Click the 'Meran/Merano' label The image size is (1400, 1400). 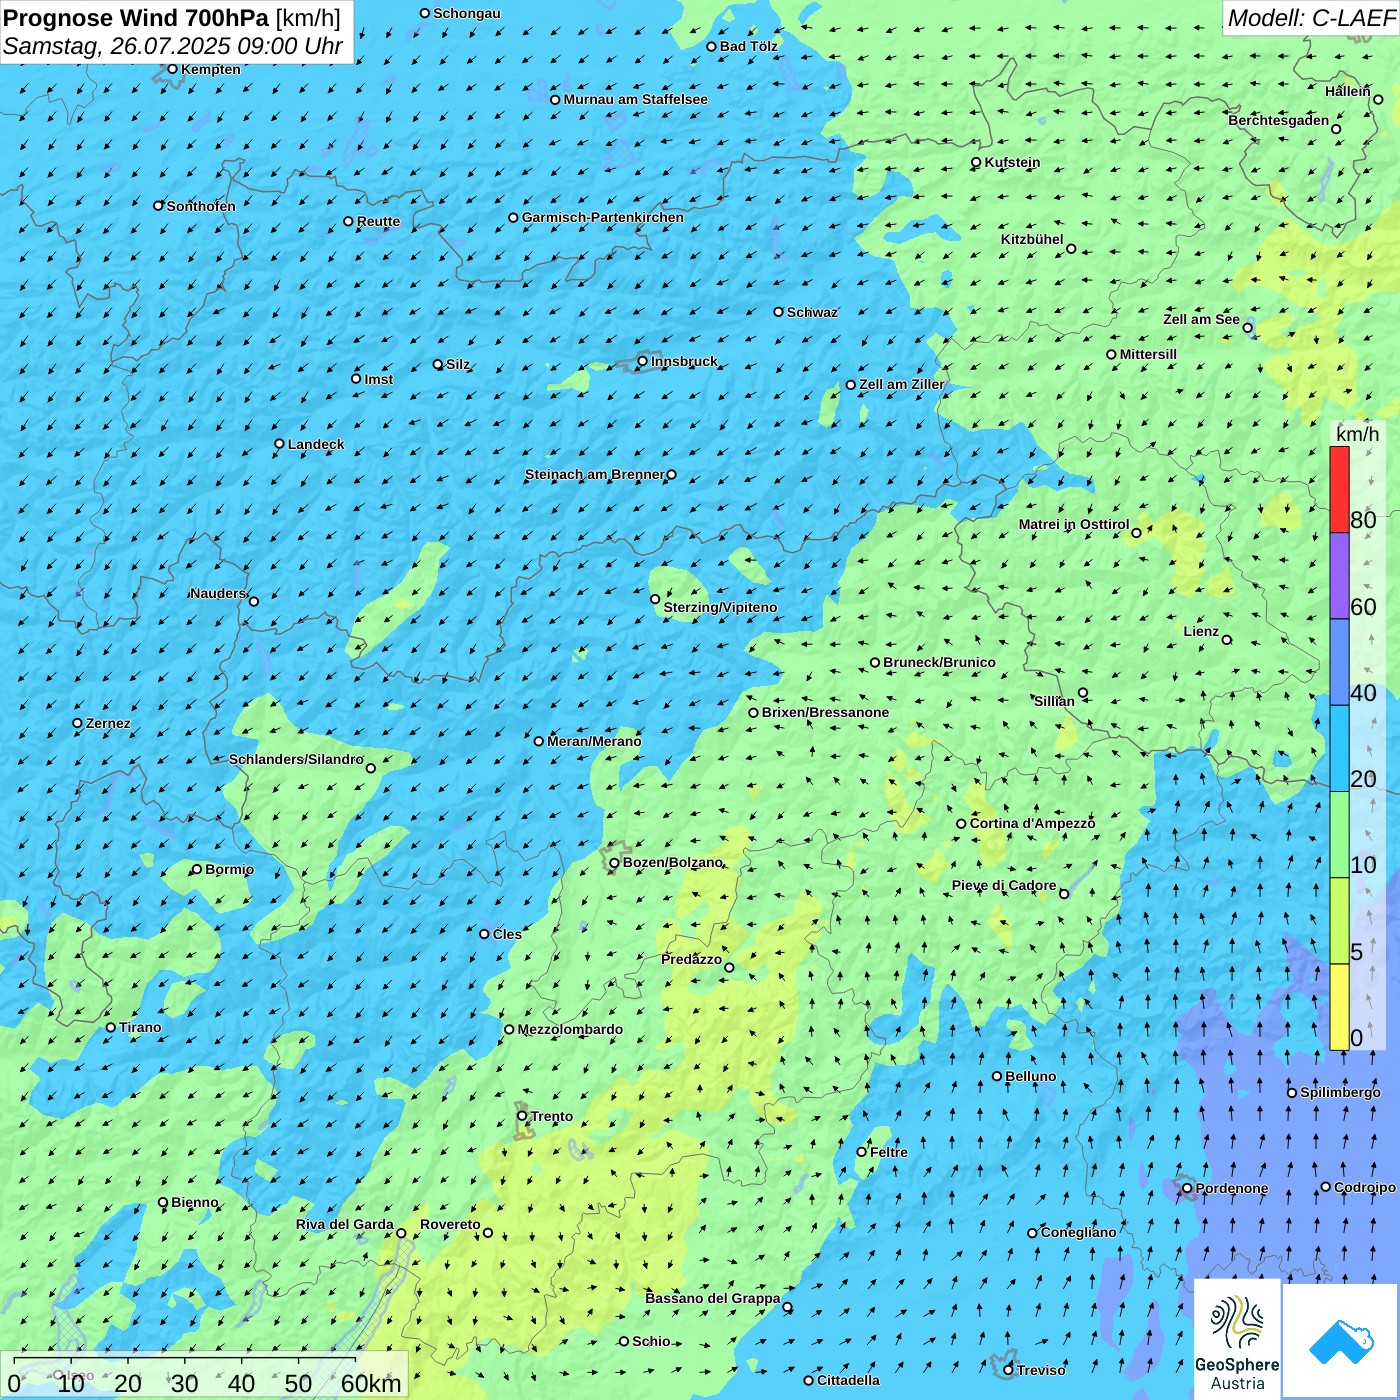[x=594, y=741]
